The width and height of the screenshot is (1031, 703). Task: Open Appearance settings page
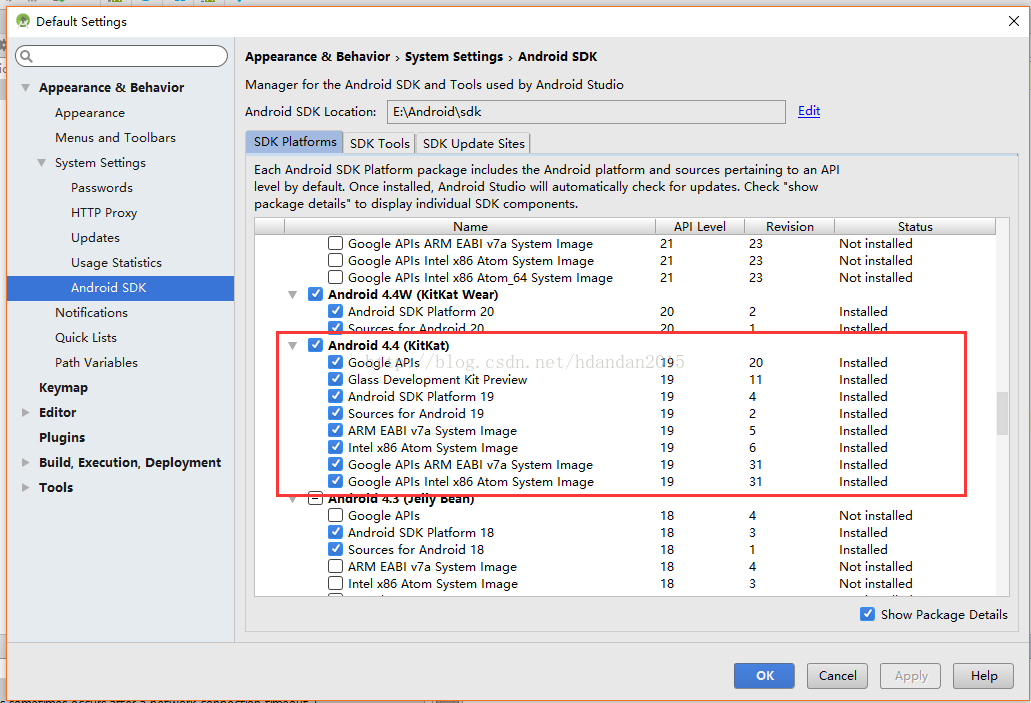pyautogui.click(x=89, y=112)
